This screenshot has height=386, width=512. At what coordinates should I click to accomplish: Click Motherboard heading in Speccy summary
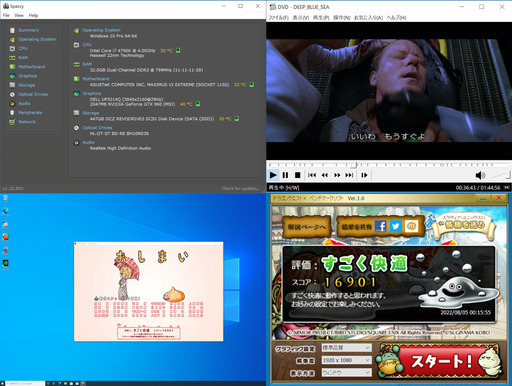tap(96, 79)
